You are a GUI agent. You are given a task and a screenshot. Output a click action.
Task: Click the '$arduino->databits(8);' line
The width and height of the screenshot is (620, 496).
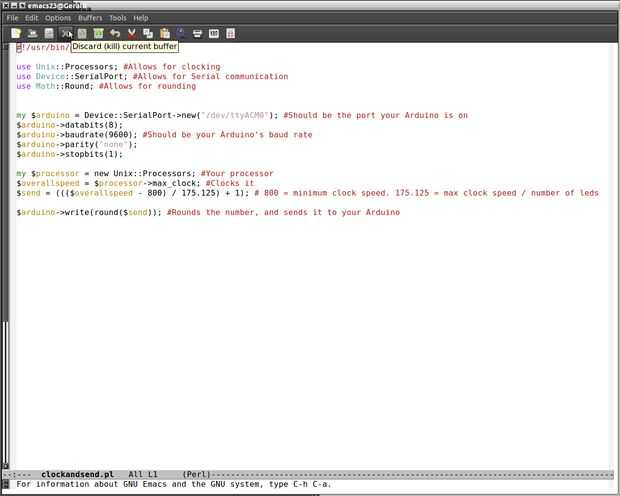tap(70, 125)
